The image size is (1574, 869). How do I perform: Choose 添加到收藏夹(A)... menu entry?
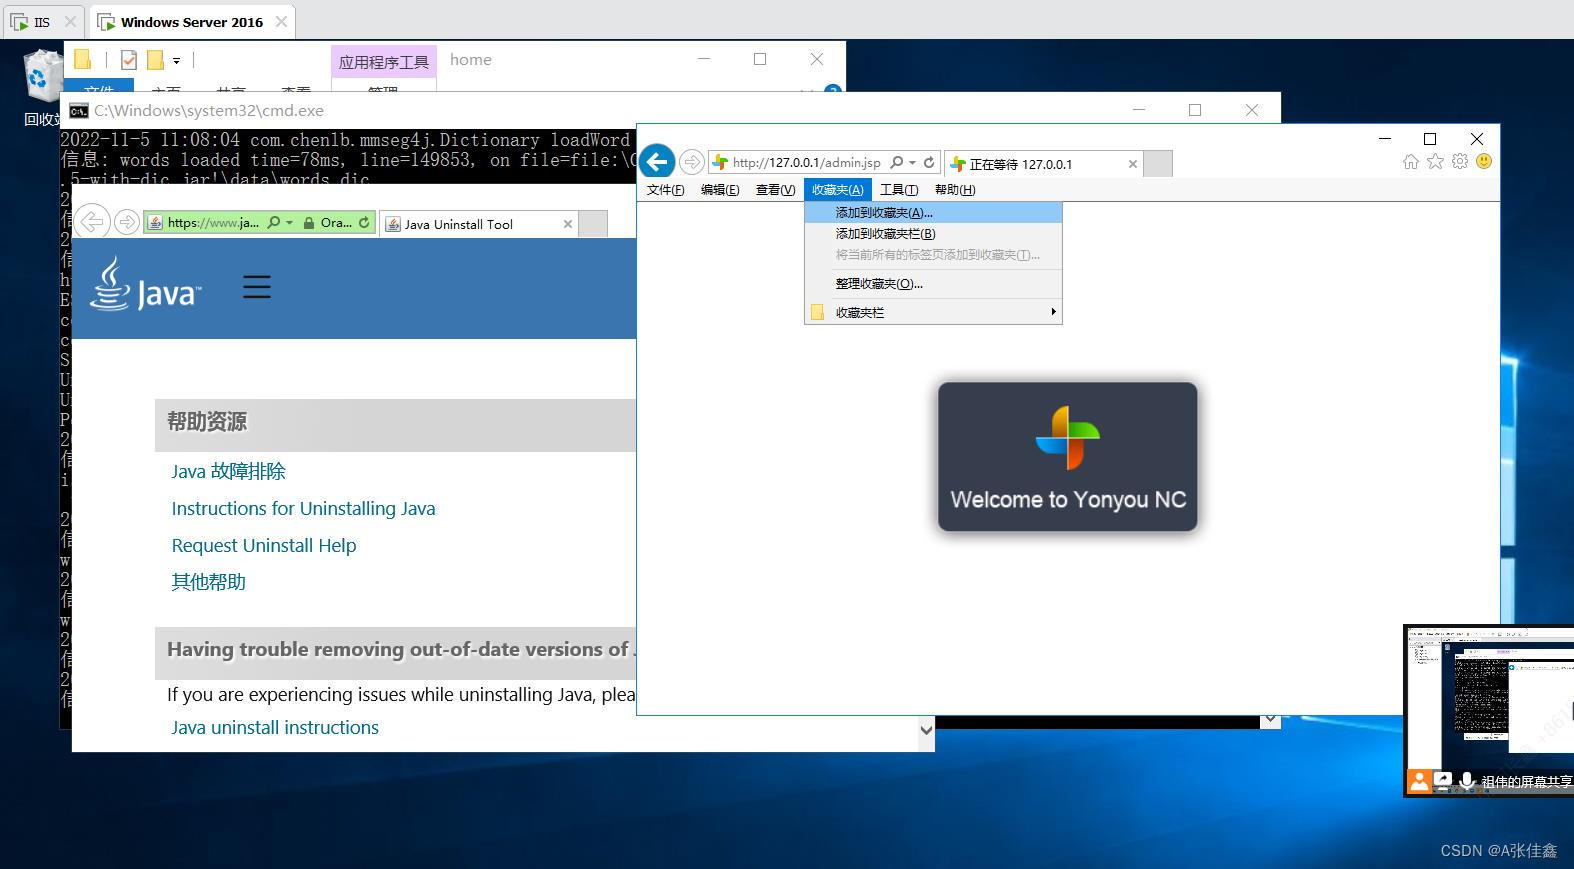point(933,212)
